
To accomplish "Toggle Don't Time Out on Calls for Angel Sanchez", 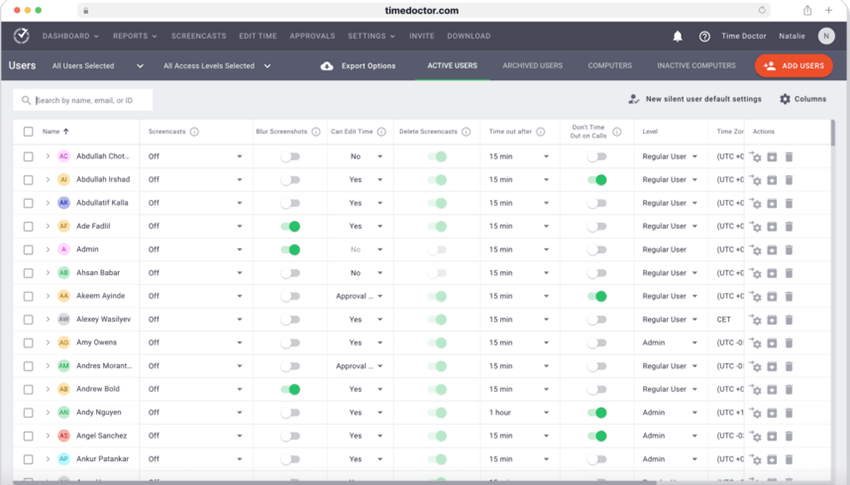I will 597,436.
